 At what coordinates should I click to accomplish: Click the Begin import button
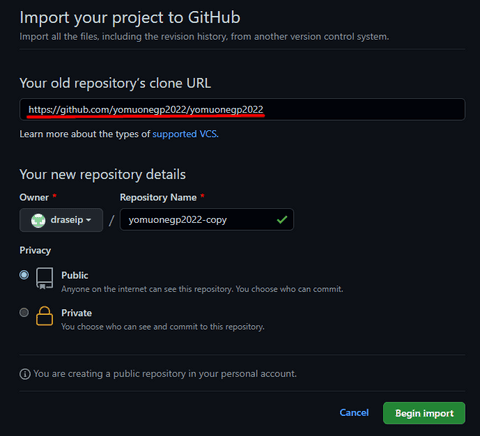click(424, 413)
